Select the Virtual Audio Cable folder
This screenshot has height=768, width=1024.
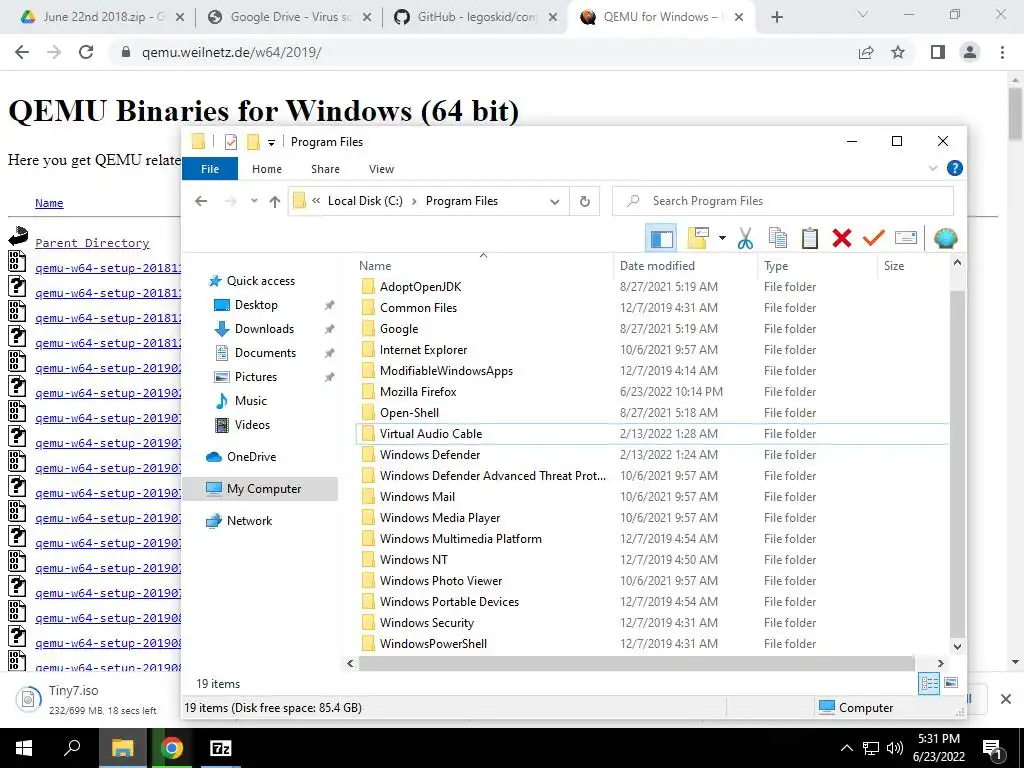pyautogui.click(x=430, y=434)
